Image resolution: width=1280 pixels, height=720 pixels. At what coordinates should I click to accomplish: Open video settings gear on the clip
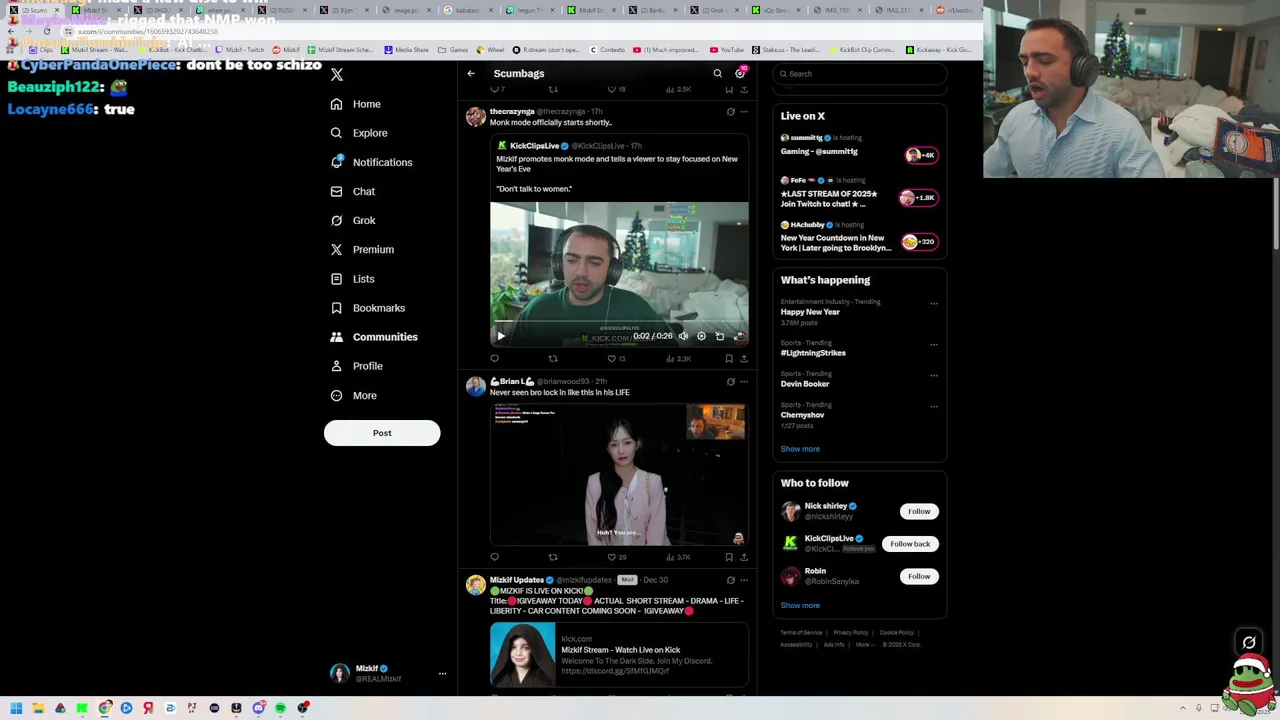pos(701,336)
